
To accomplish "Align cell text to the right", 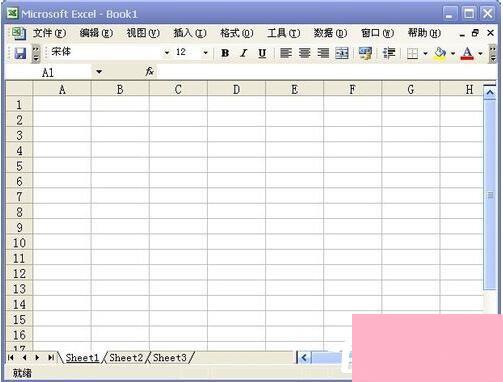I will (323, 53).
